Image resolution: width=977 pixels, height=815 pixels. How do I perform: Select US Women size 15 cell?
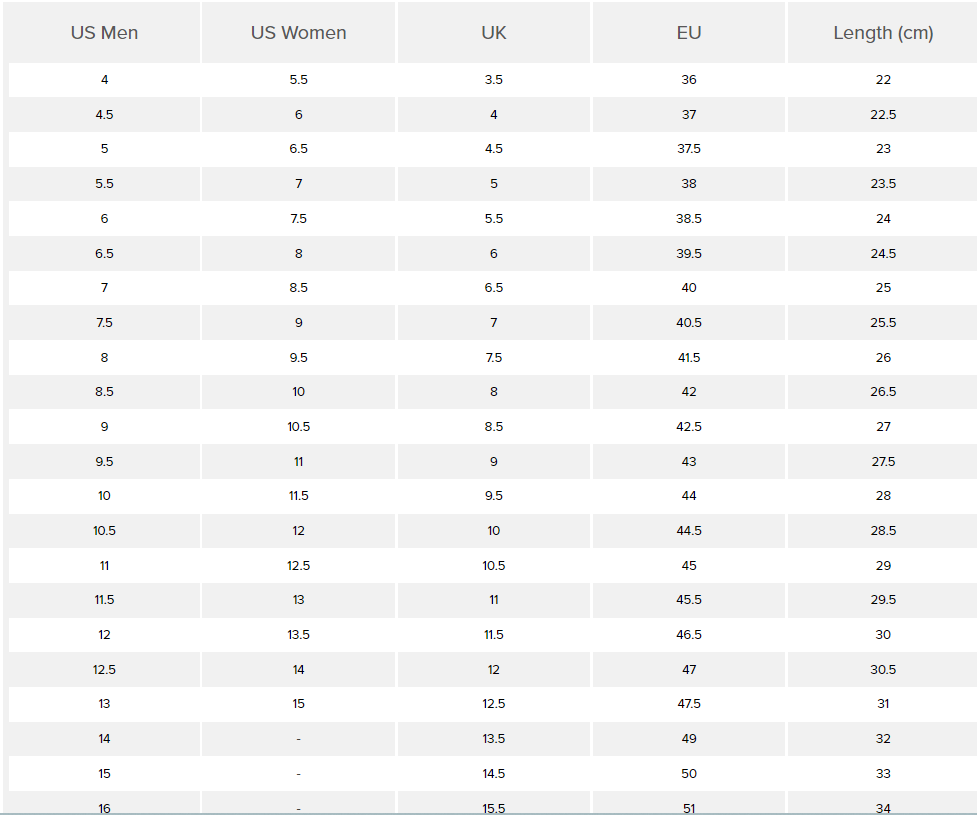click(298, 704)
